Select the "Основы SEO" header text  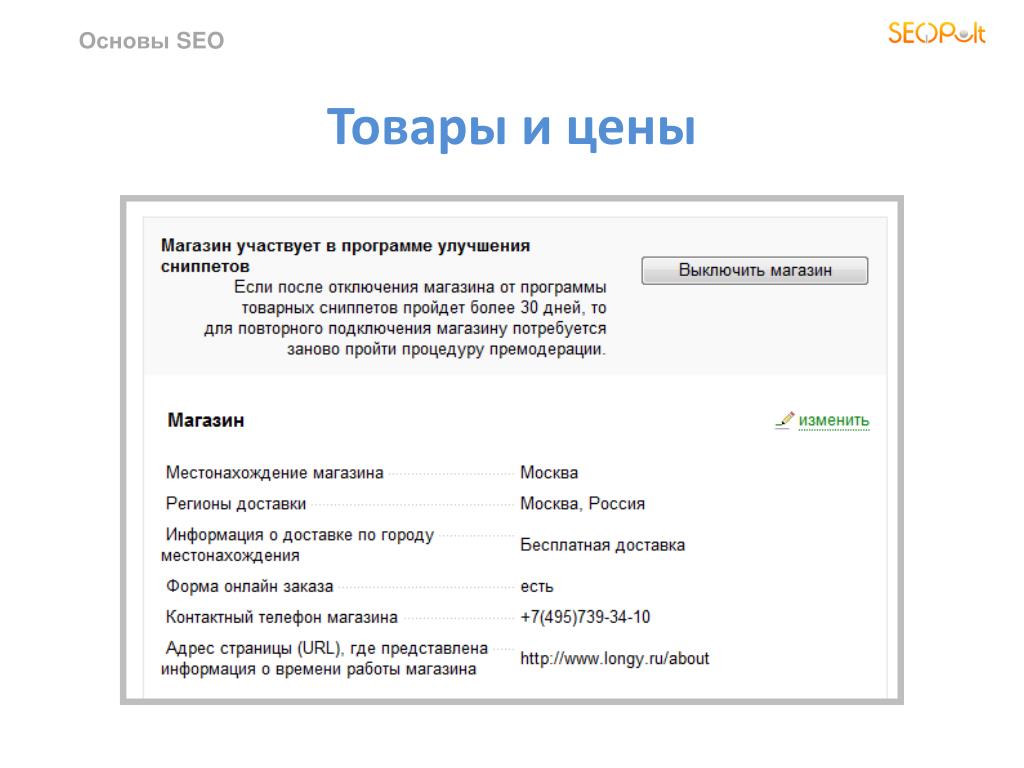point(152,40)
